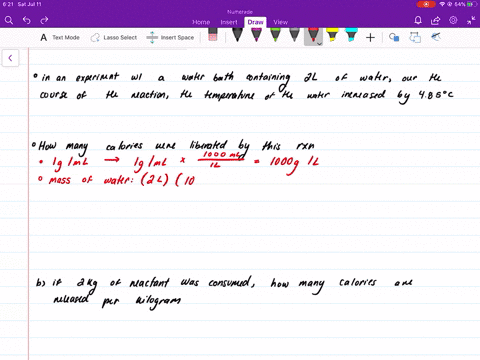Pick the green pen

(275, 35)
